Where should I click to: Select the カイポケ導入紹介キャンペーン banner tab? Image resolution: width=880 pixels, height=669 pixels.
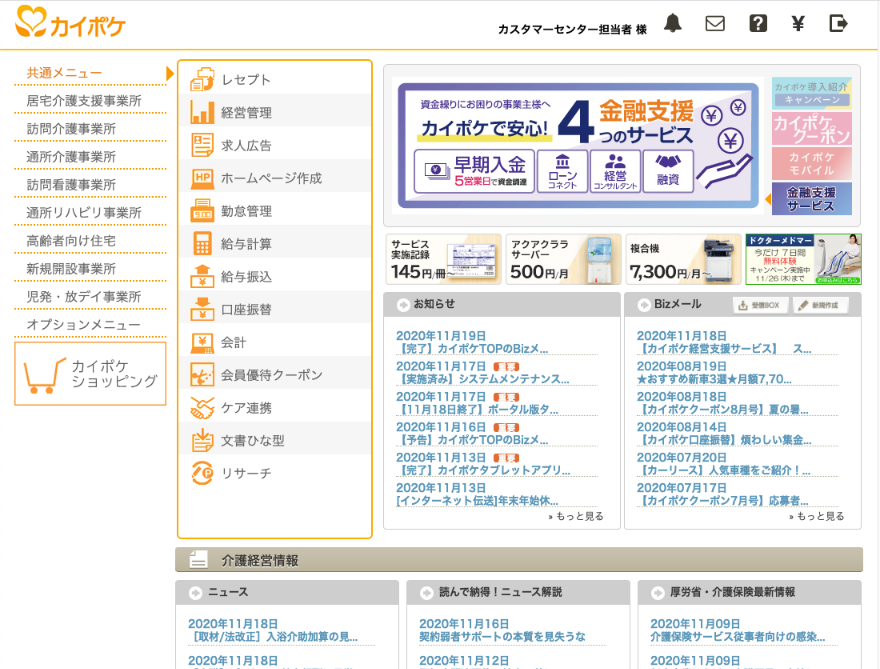812,93
